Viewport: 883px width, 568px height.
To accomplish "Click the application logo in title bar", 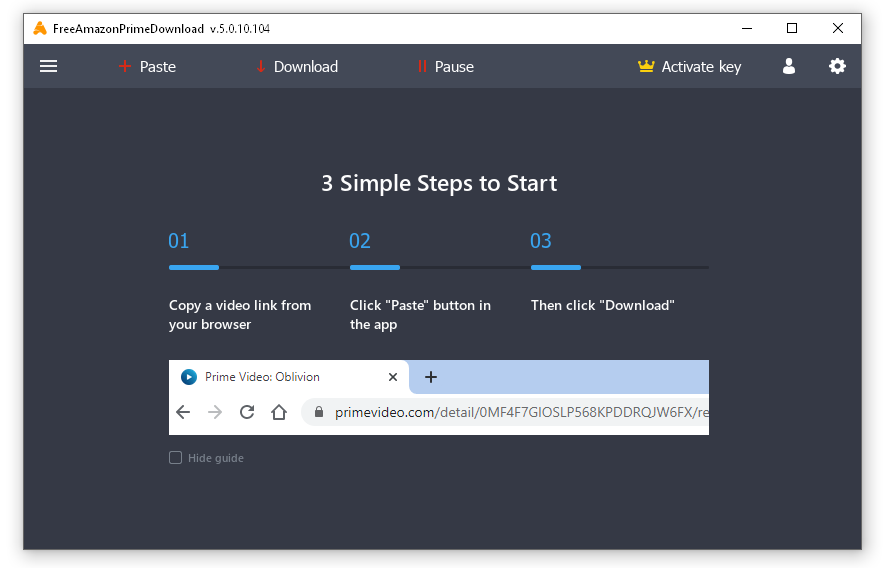I will 39,28.
